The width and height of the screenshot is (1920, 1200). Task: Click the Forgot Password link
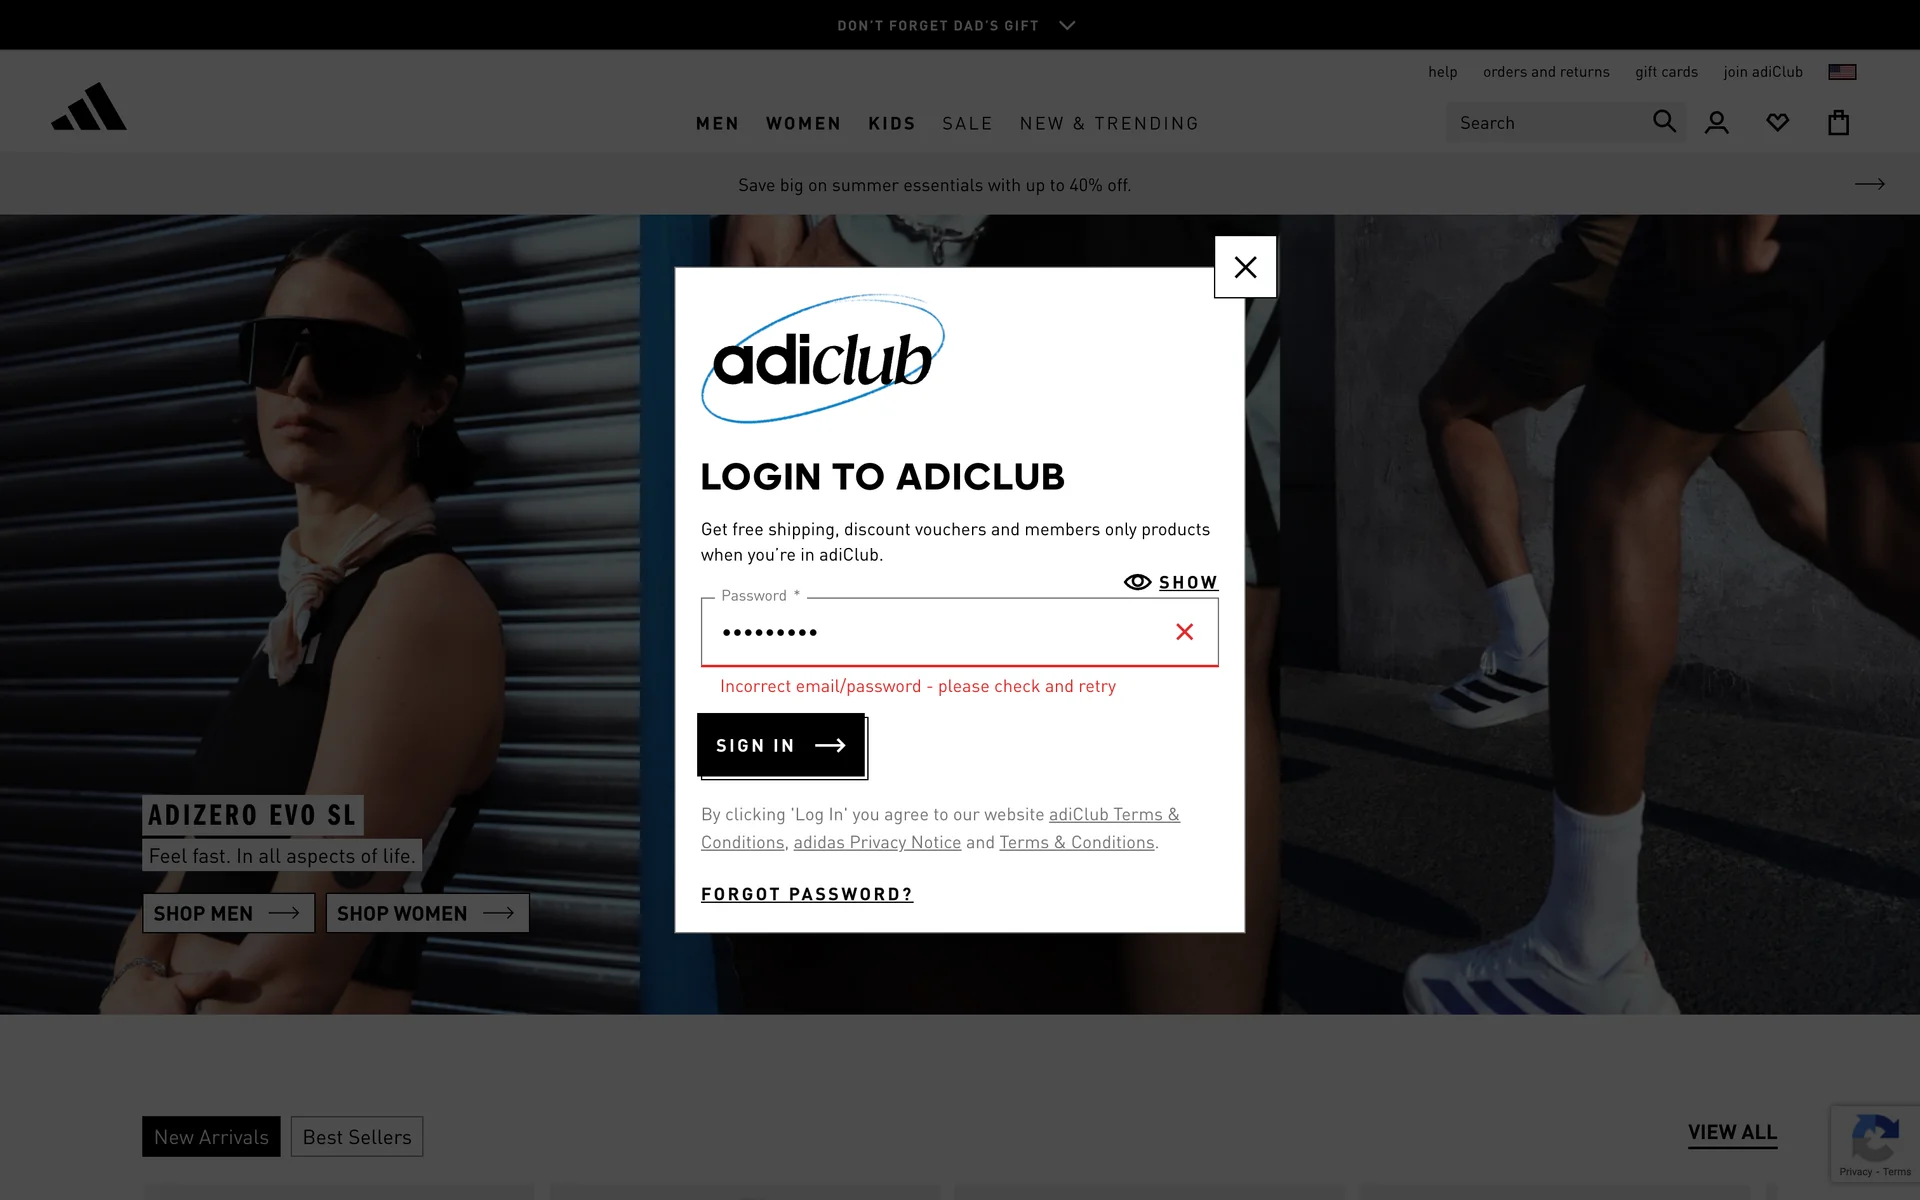[x=806, y=894]
